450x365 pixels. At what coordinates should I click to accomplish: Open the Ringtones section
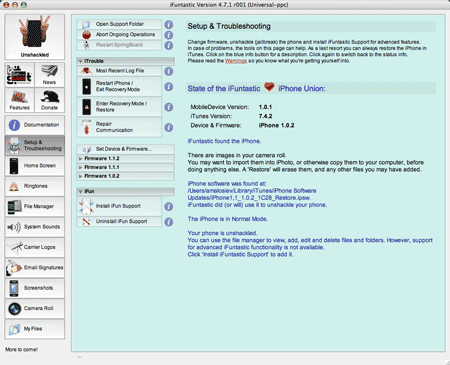click(35, 186)
